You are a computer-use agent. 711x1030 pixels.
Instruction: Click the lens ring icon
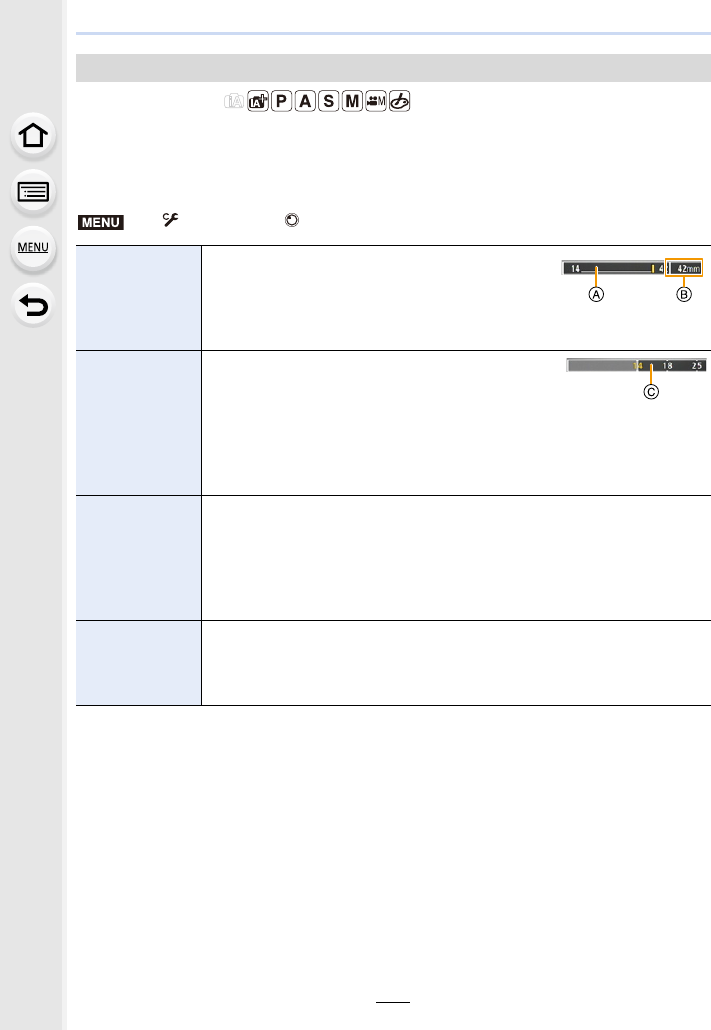pos(292,220)
